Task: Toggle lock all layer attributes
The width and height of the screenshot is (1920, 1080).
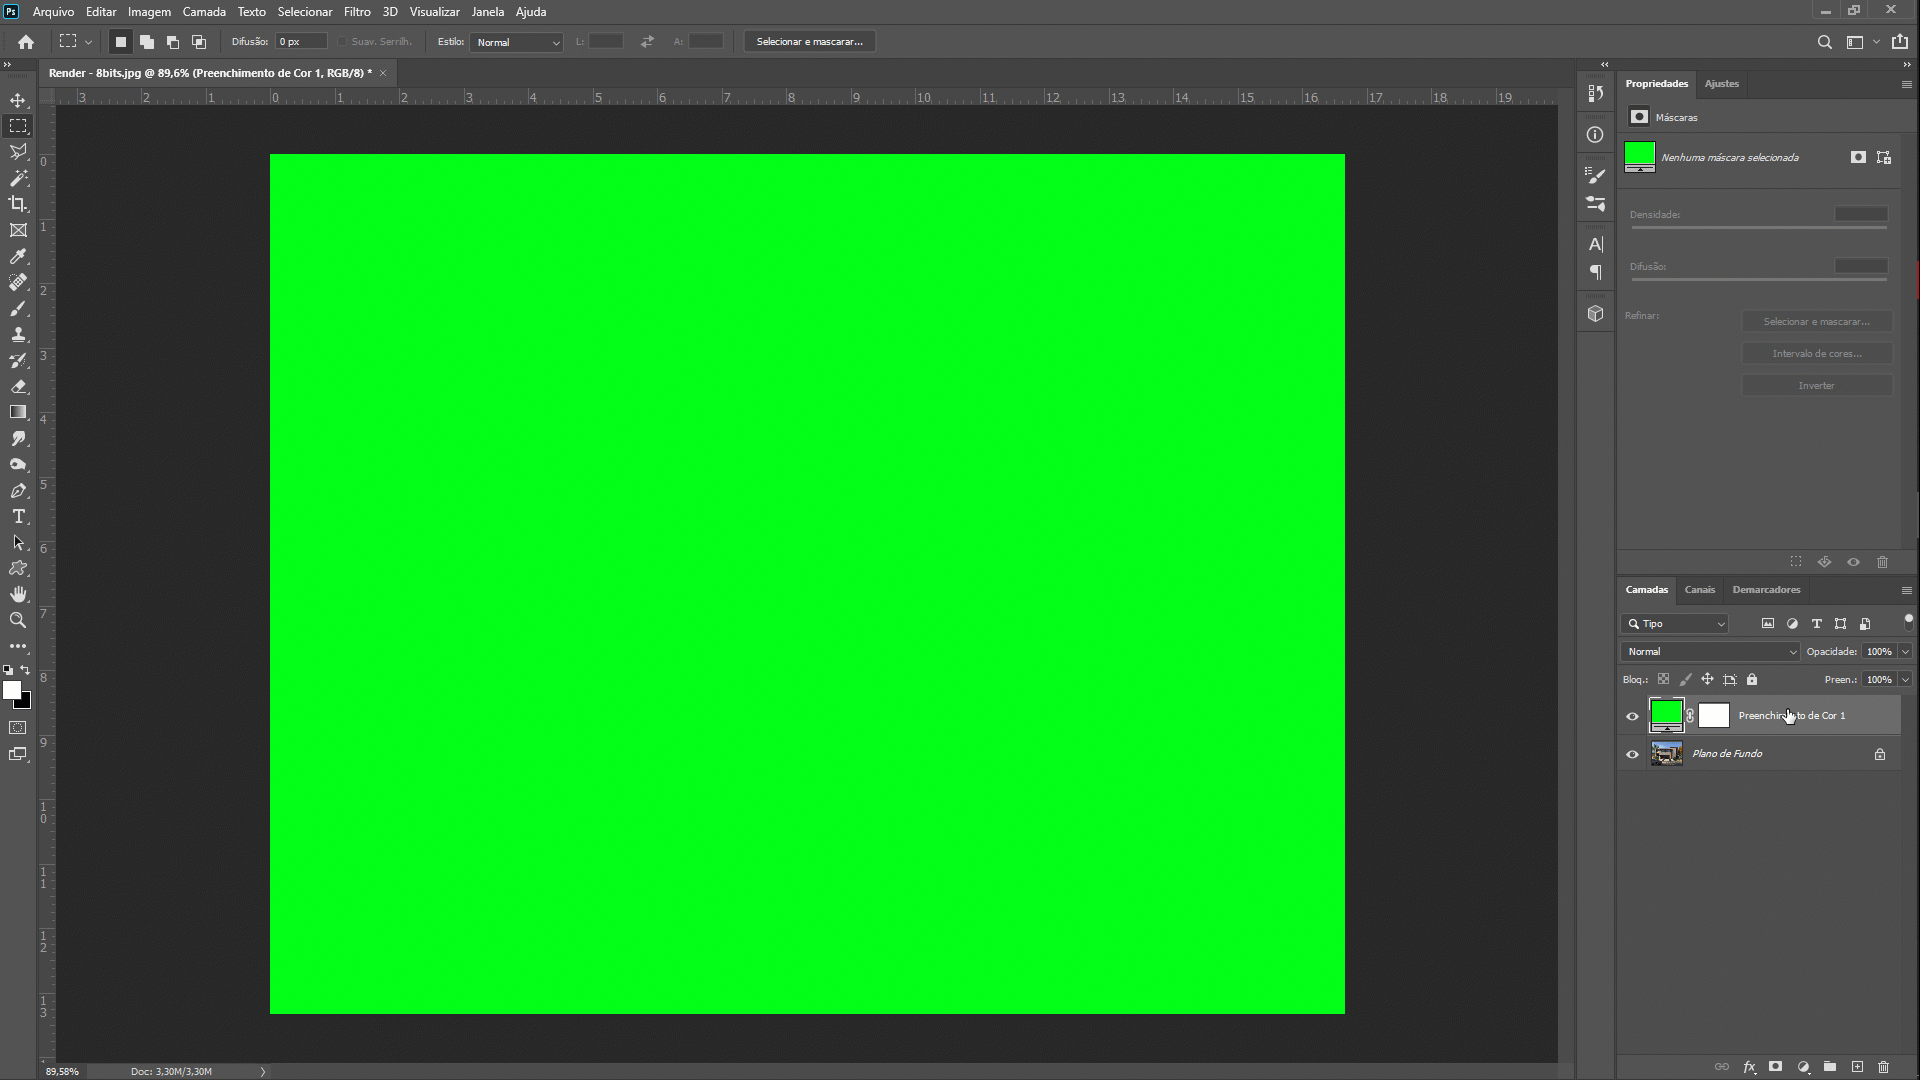Action: coord(1751,679)
